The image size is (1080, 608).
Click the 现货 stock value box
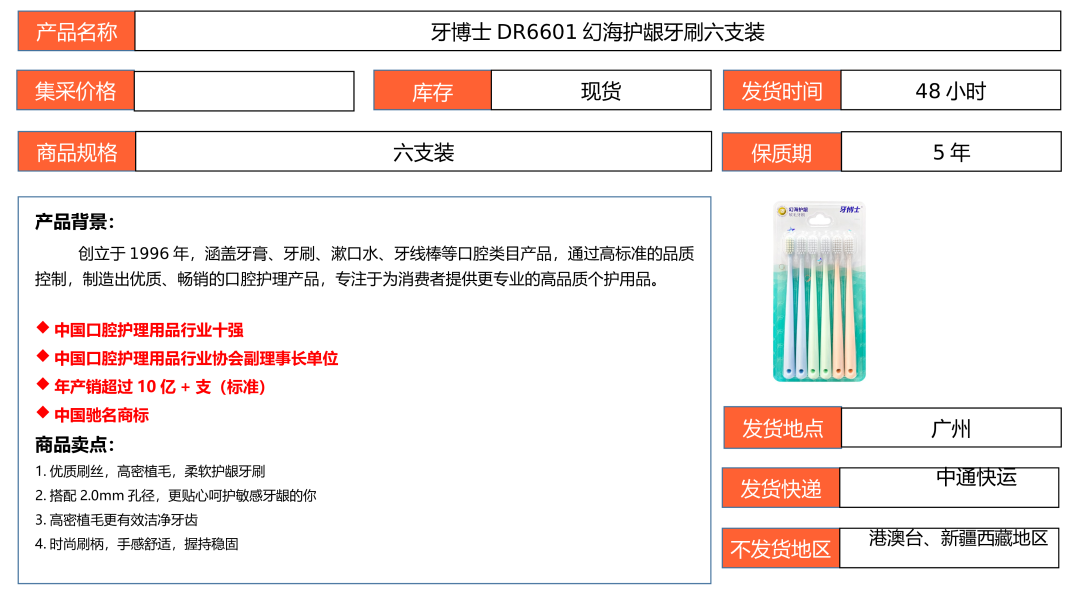(x=601, y=91)
